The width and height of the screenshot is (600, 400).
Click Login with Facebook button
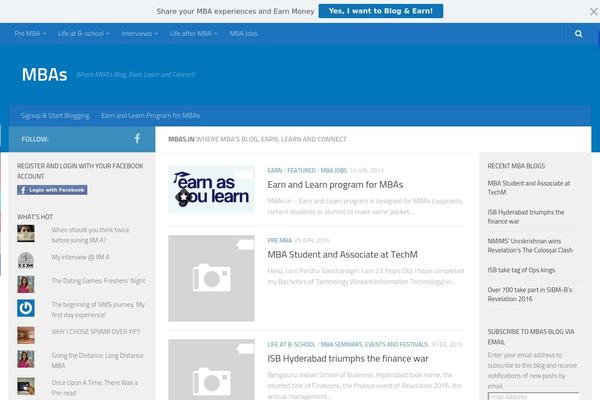(x=52, y=190)
